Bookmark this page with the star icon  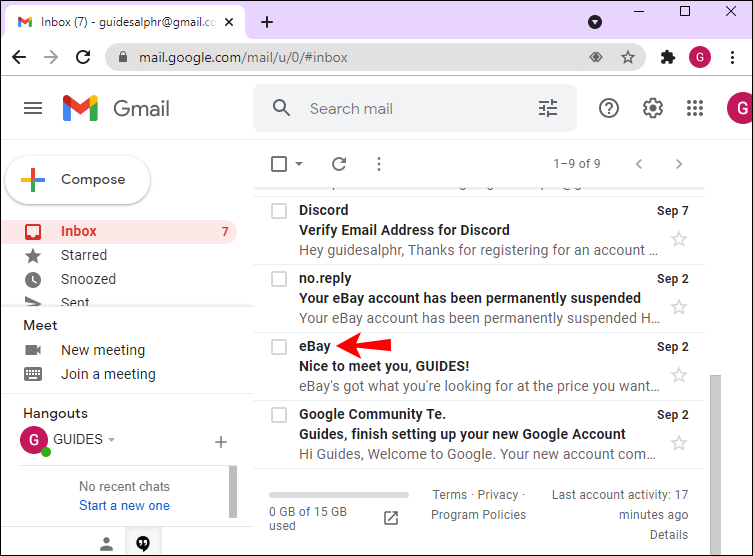pos(628,57)
